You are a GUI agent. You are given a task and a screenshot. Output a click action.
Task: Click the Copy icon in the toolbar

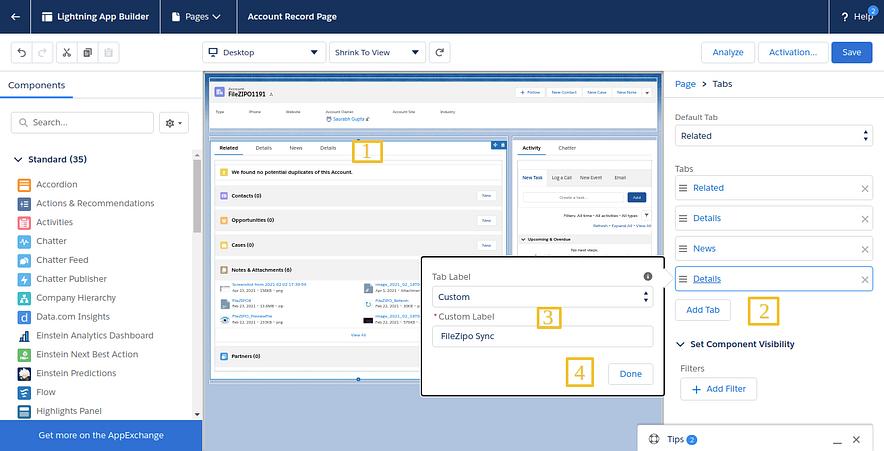(x=87, y=52)
